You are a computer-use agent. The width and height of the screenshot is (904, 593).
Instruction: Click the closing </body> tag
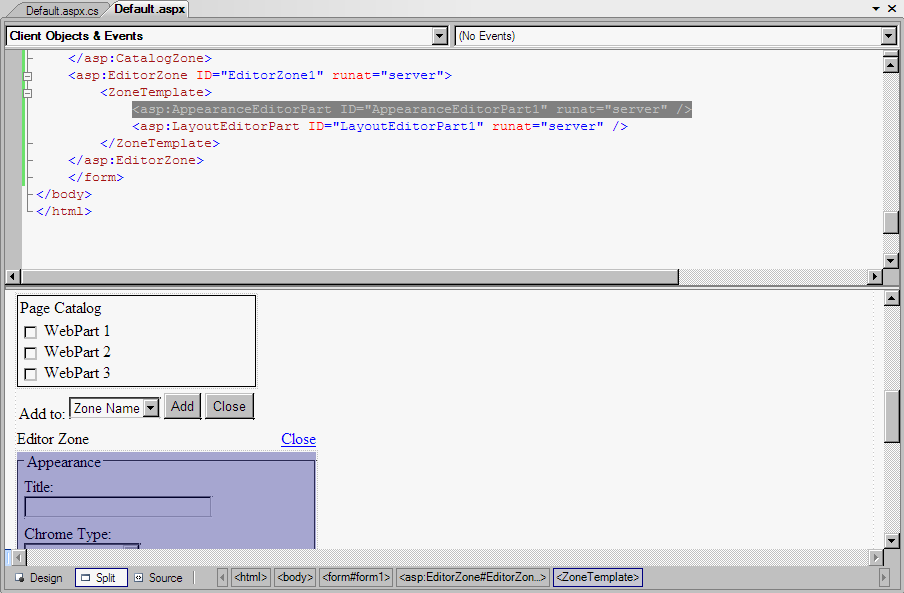pos(63,194)
